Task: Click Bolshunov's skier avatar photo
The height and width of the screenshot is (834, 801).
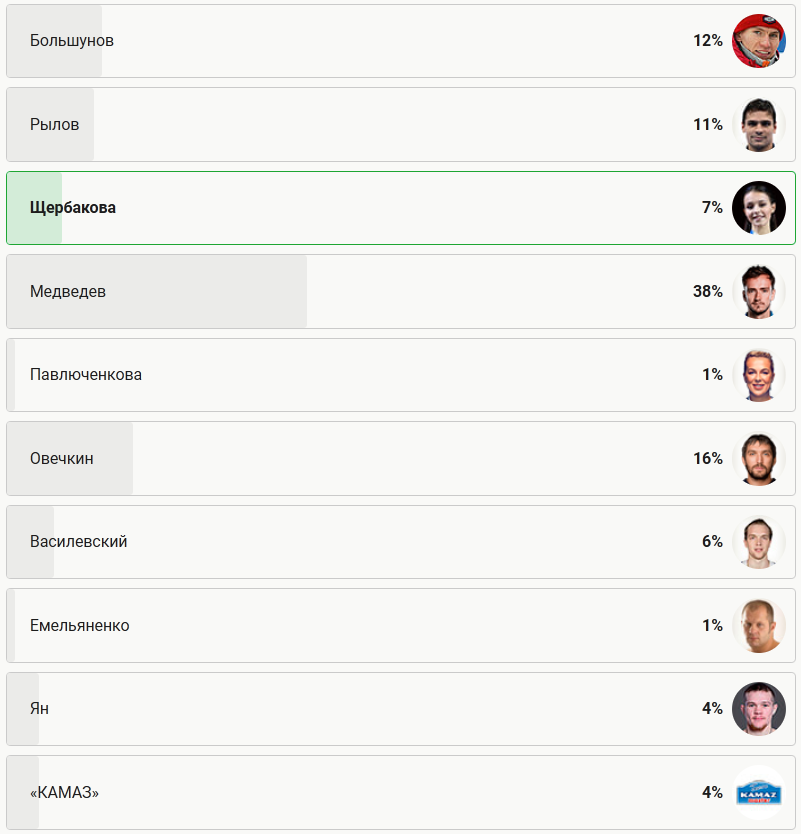Action: coord(759,41)
